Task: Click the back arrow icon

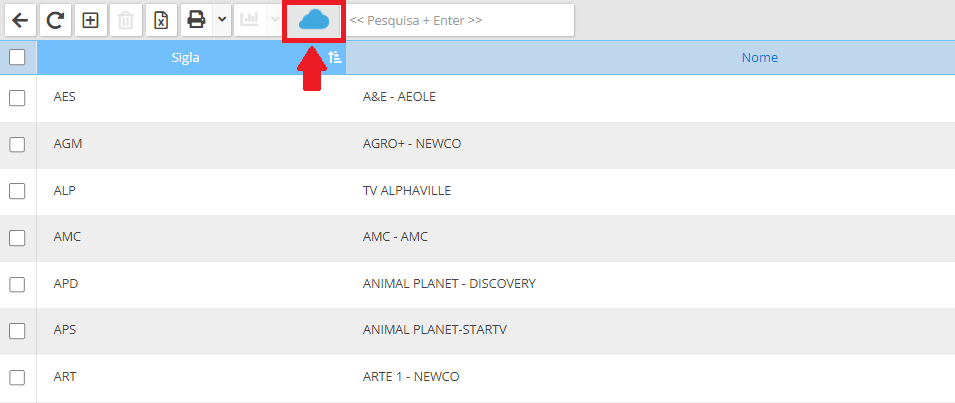Action: coord(20,20)
